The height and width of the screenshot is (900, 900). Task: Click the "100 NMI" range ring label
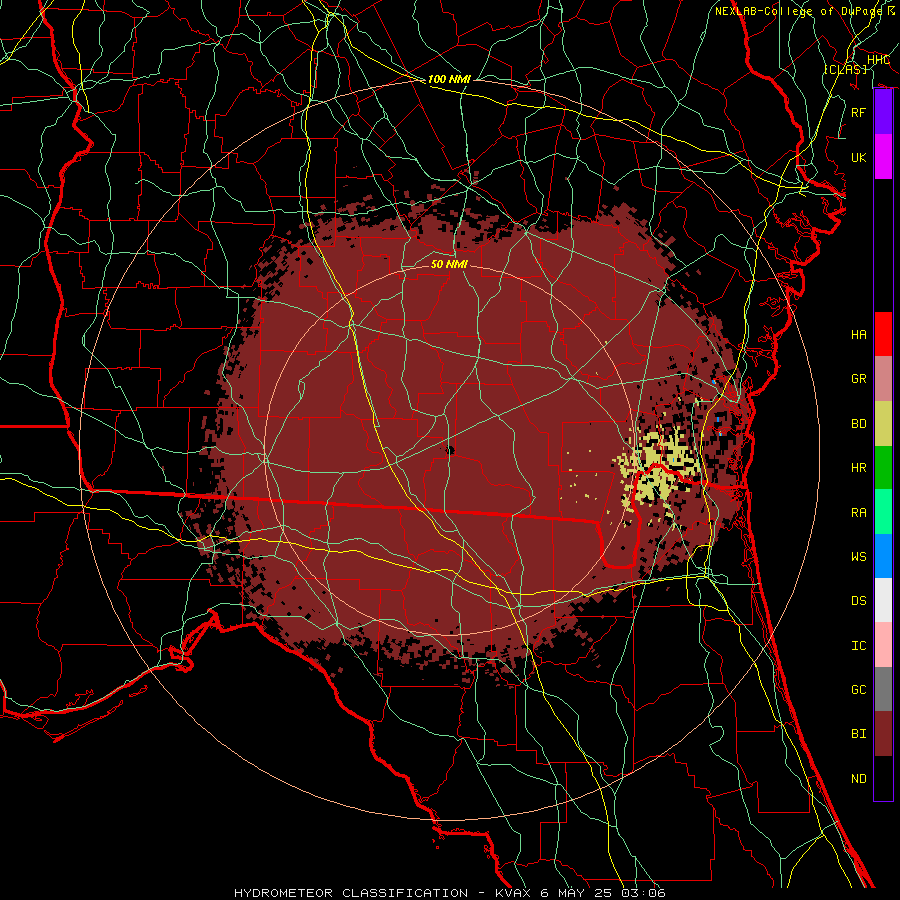pos(449,79)
